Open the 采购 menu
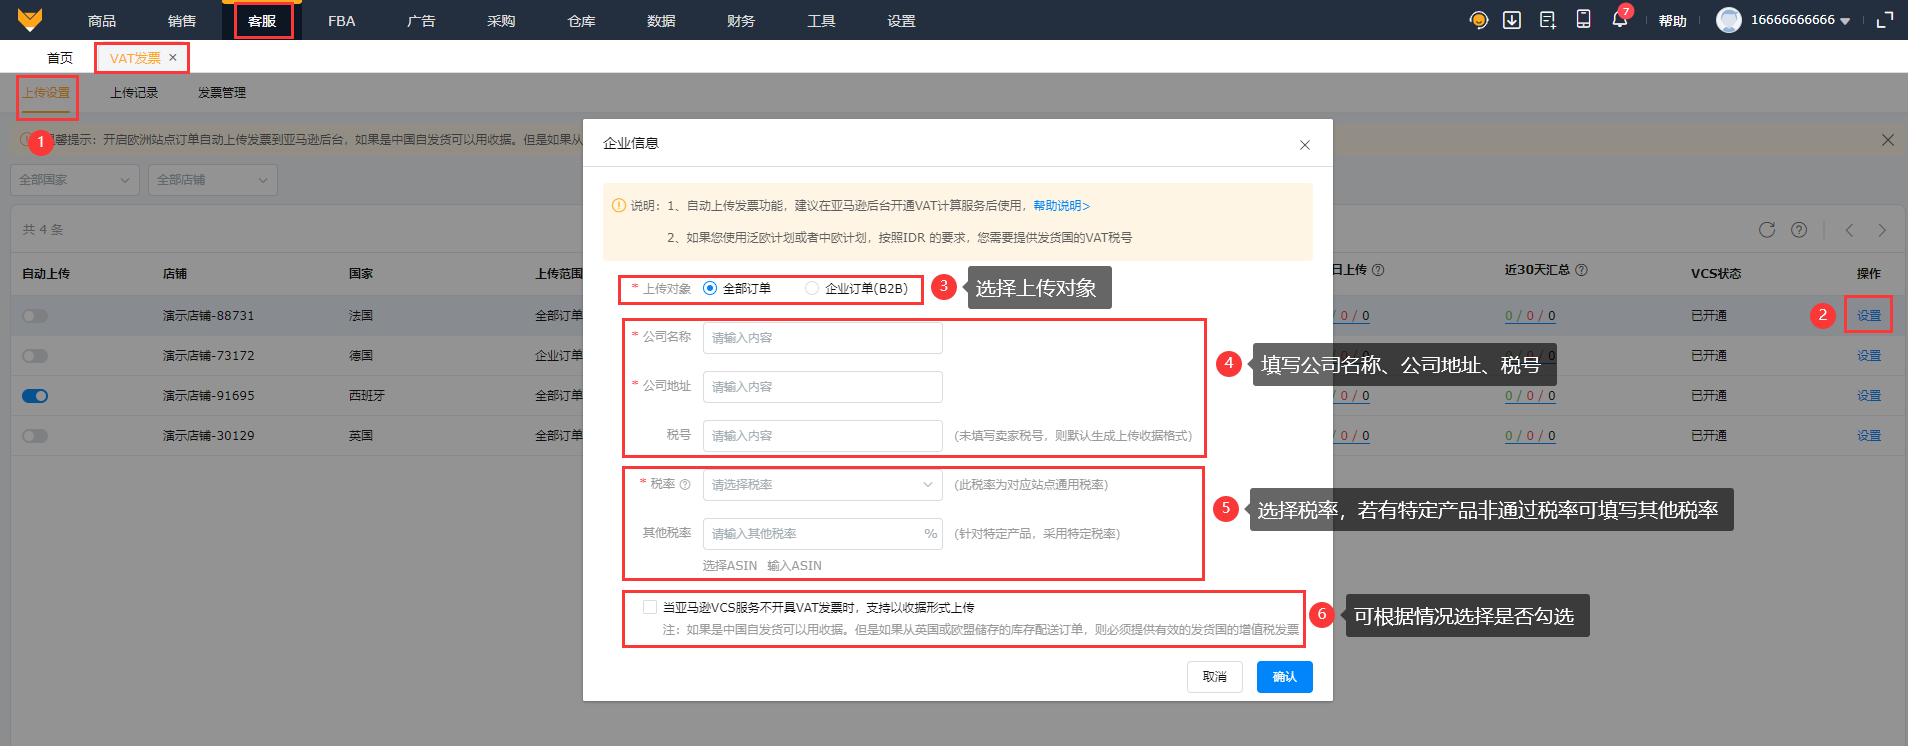 pyautogui.click(x=502, y=21)
